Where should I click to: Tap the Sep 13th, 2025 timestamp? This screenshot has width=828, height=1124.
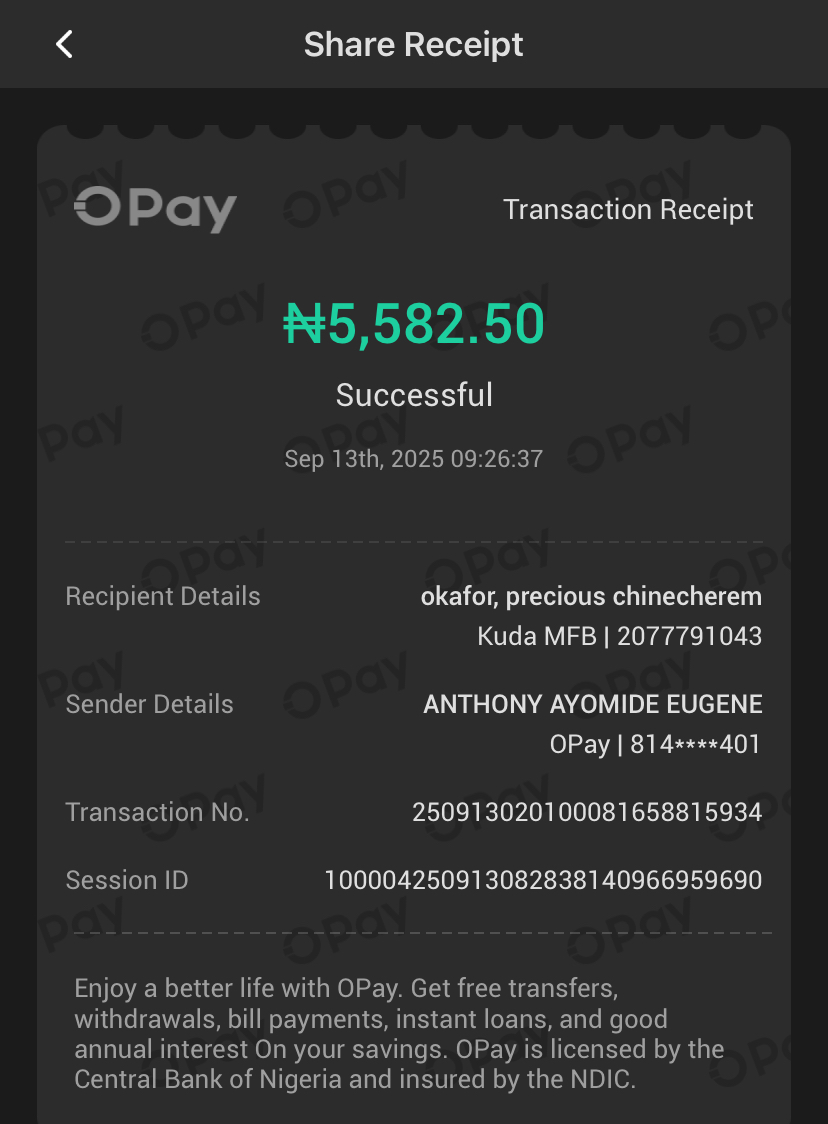[414, 459]
